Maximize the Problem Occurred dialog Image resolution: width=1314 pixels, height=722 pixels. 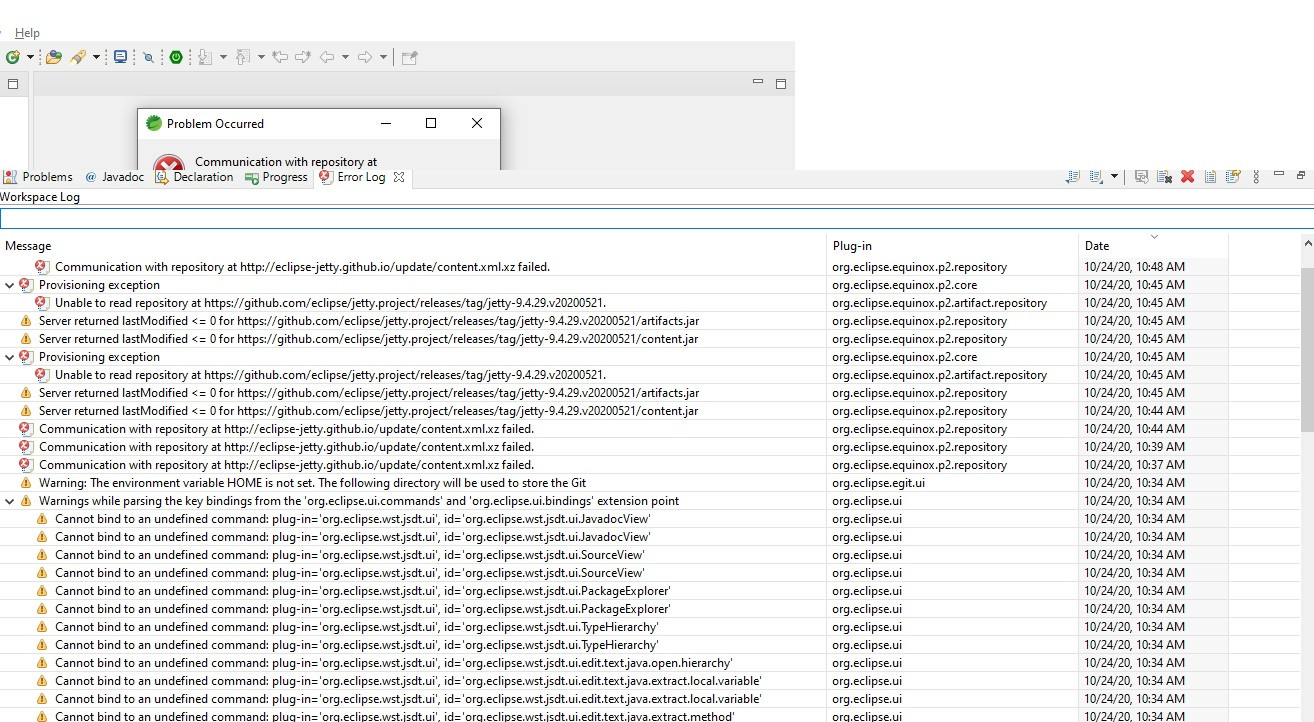(431, 123)
